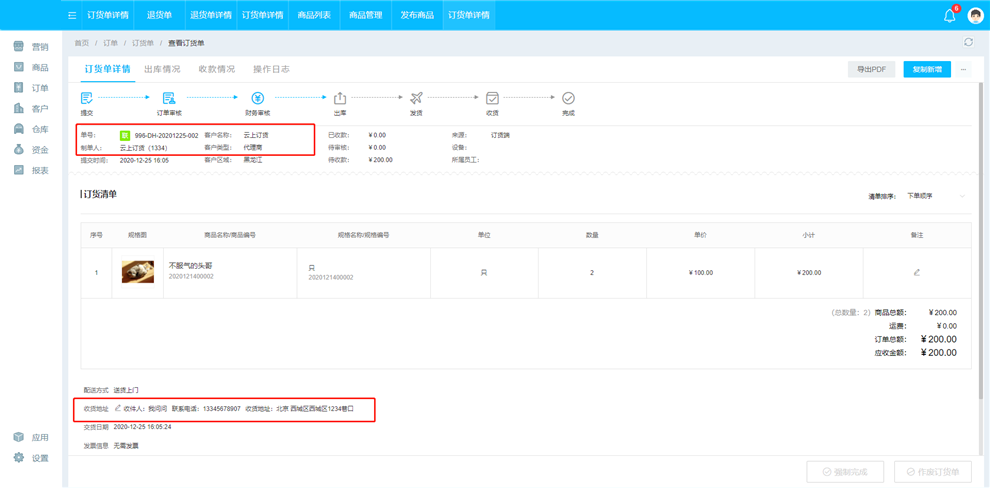Open the 设置 settings sidebar item
990x488 pixels.
point(31,458)
